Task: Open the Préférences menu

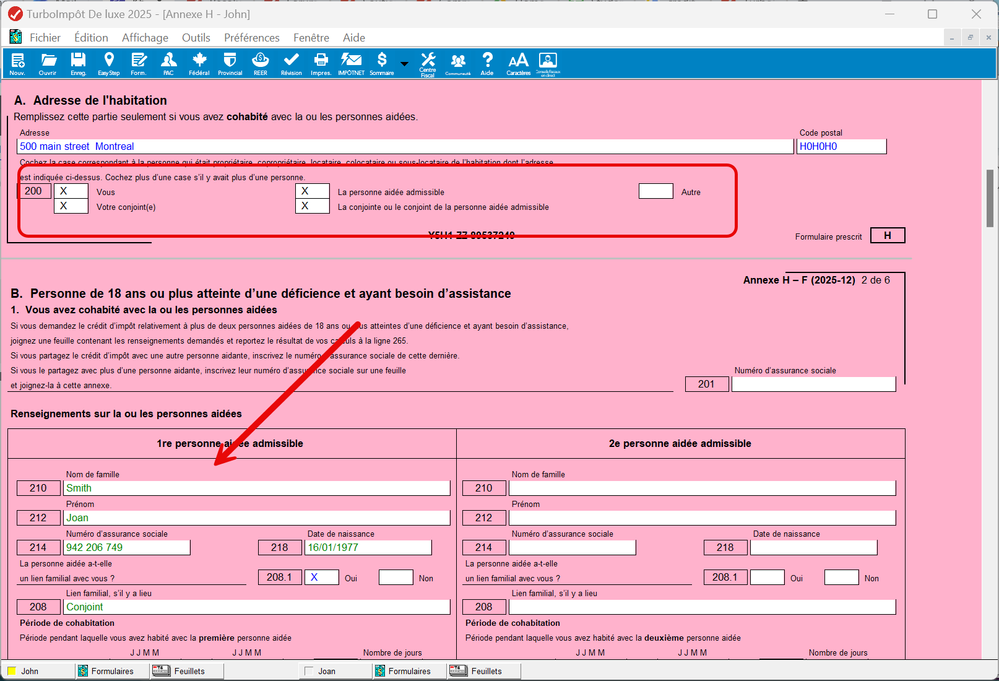Action: (251, 38)
